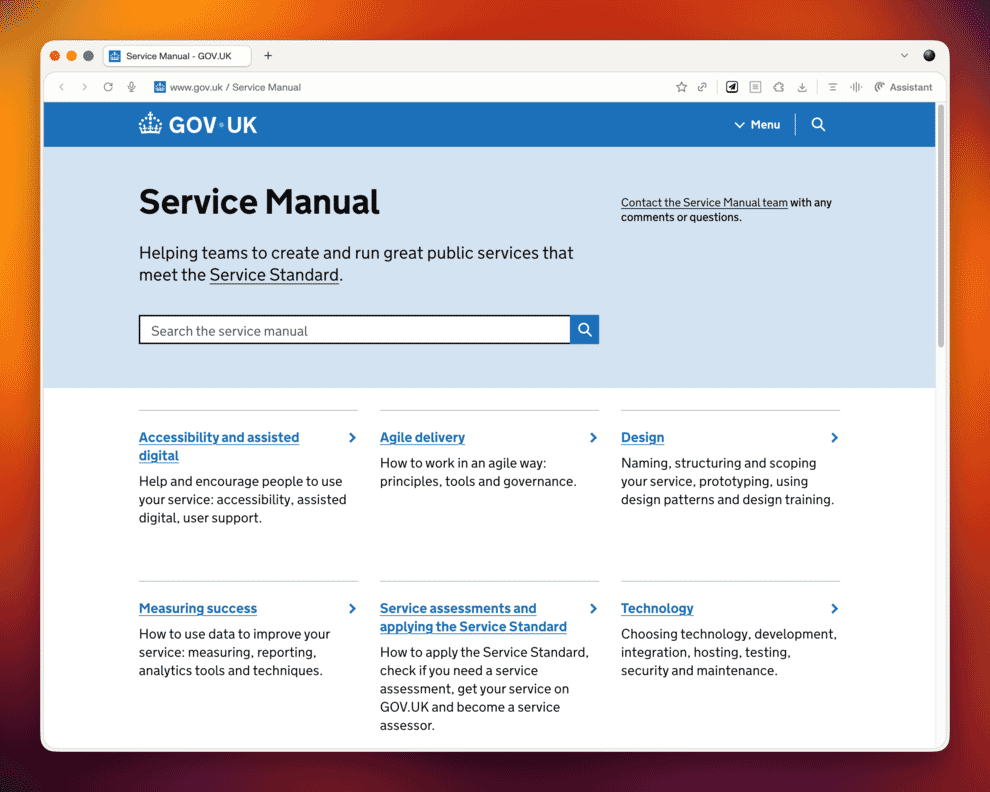The width and height of the screenshot is (990, 792).
Task: Open the Design topic link
Action: coord(642,438)
